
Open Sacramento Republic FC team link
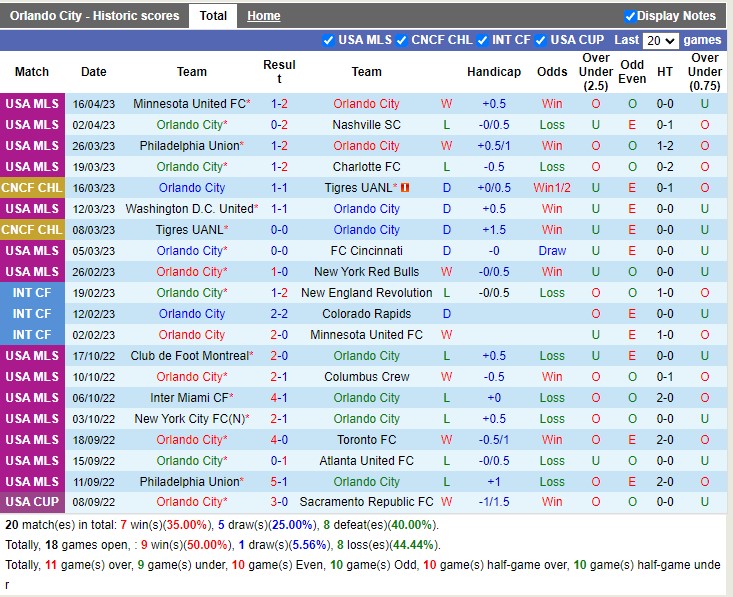point(366,503)
